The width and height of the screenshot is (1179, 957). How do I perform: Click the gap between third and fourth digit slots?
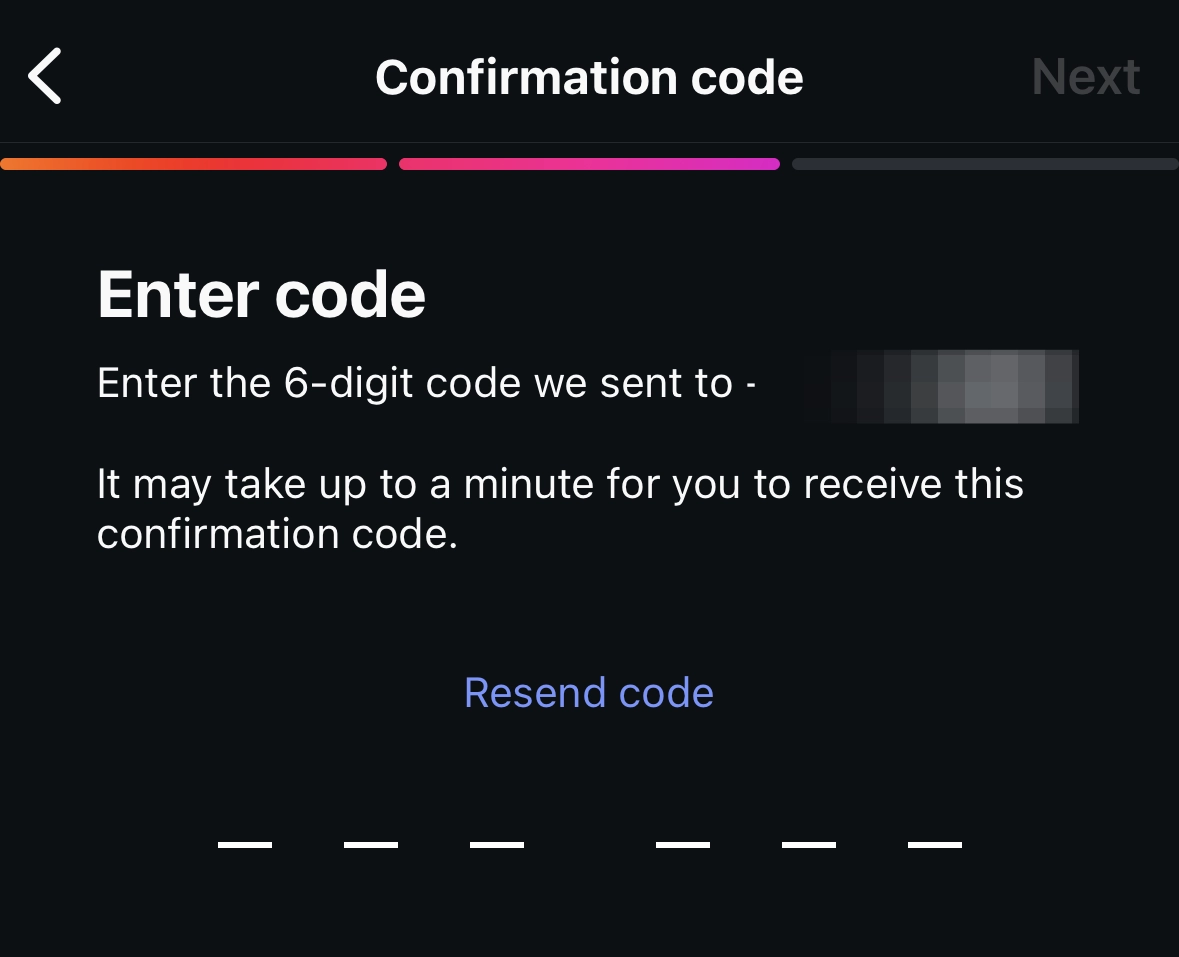tap(590, 842)
